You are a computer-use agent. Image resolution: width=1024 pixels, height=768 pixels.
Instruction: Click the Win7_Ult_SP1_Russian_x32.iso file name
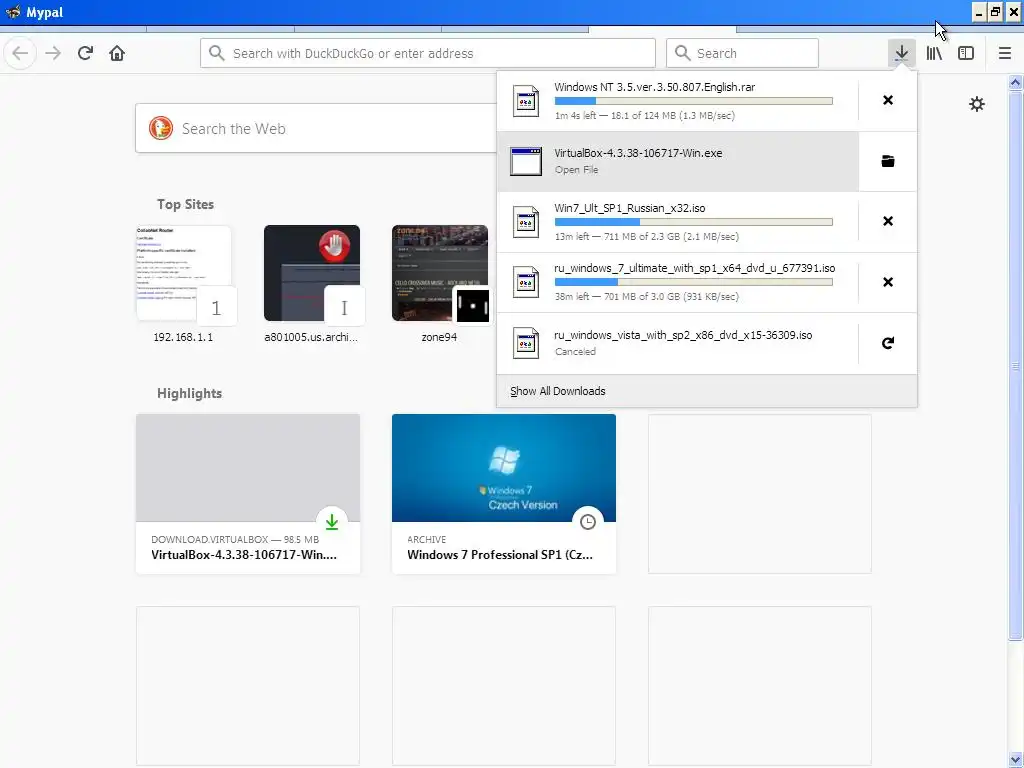[x=630, y=208]
